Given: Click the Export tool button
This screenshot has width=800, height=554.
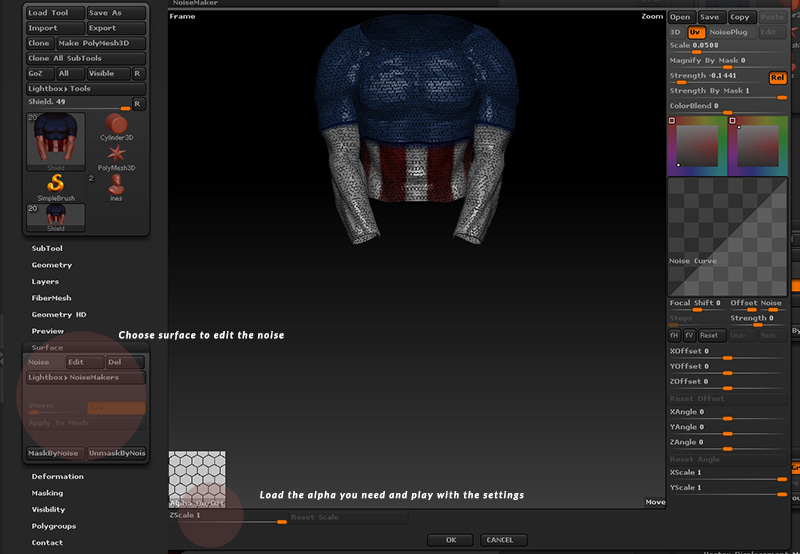Looking at the screenshot, I should (116, 28).
